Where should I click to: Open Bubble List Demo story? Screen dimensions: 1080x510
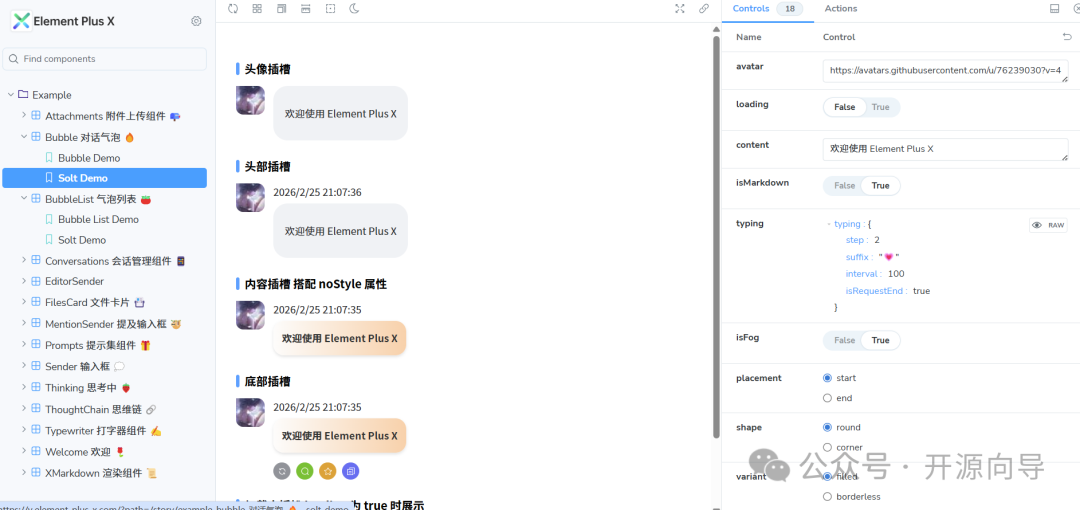tap(98, 219)
